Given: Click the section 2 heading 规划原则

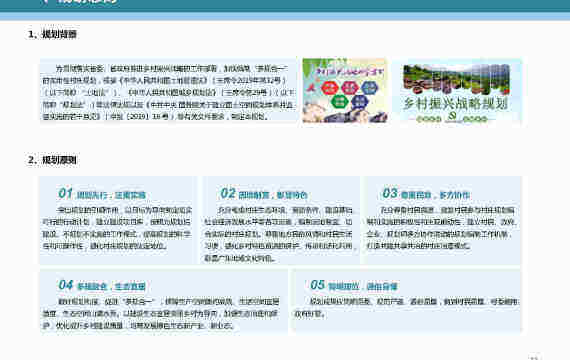Looking at the screenshot, I should tap(52, 160).
